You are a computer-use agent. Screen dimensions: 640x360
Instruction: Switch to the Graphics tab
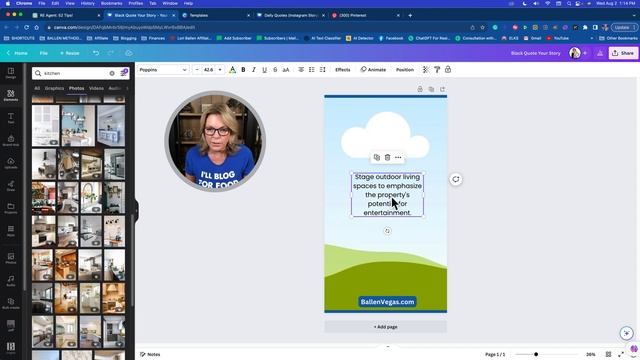(x=54, y=88)
